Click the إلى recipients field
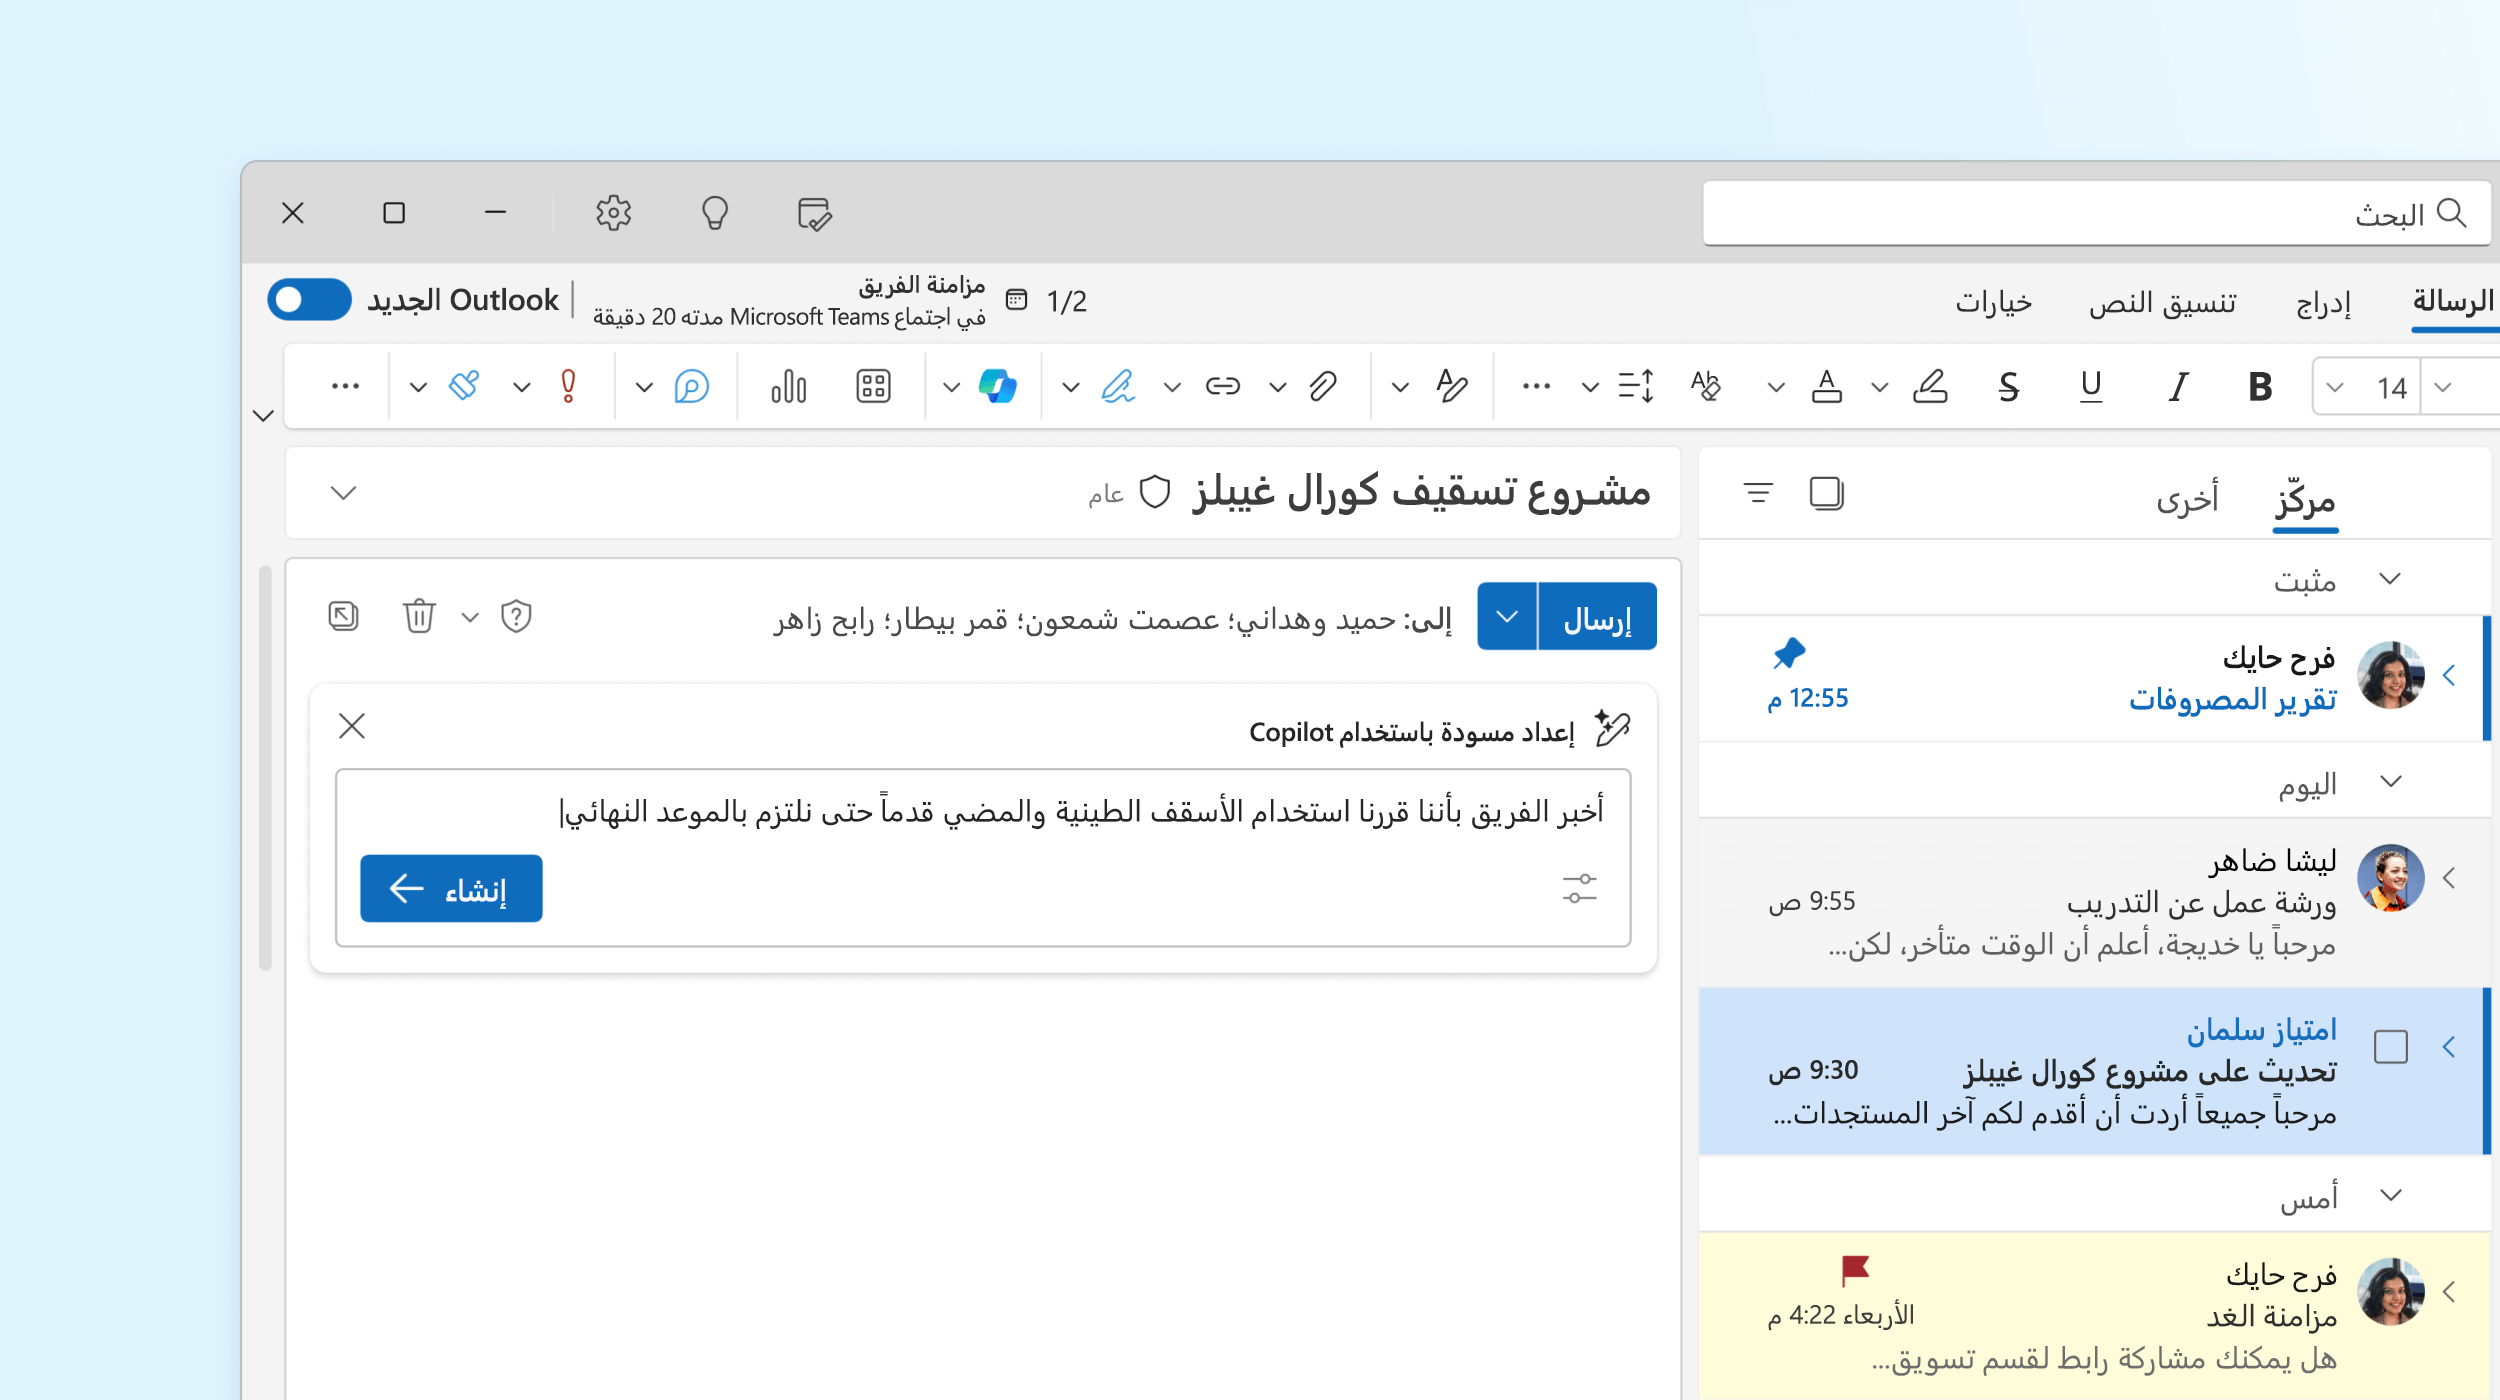Screen dimensions: 2500x1400 click(1111, 620)
